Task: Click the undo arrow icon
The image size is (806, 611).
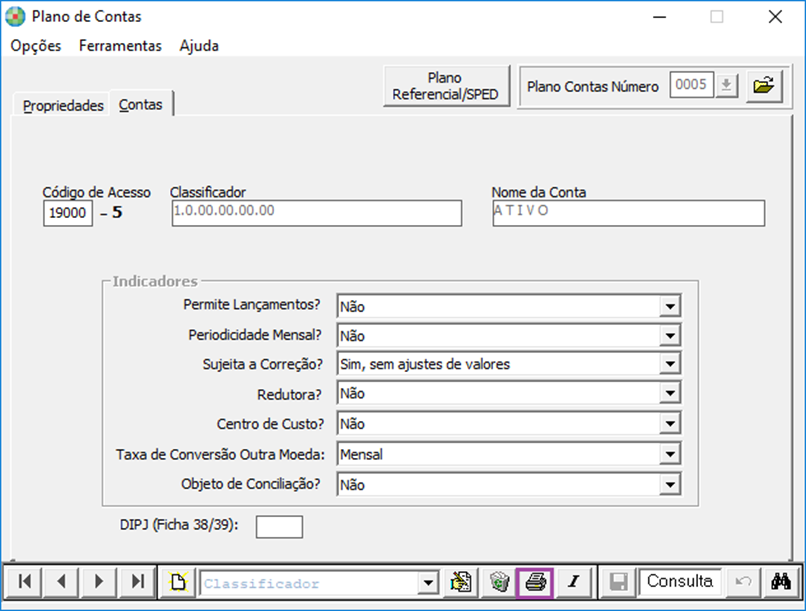Action: 743,582
